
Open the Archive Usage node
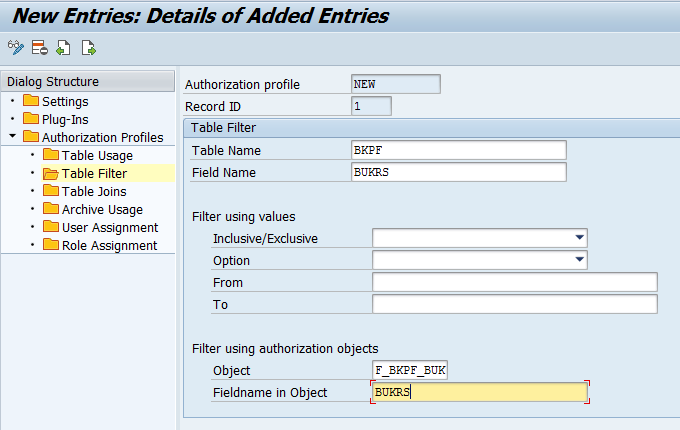tap(102, 209)
